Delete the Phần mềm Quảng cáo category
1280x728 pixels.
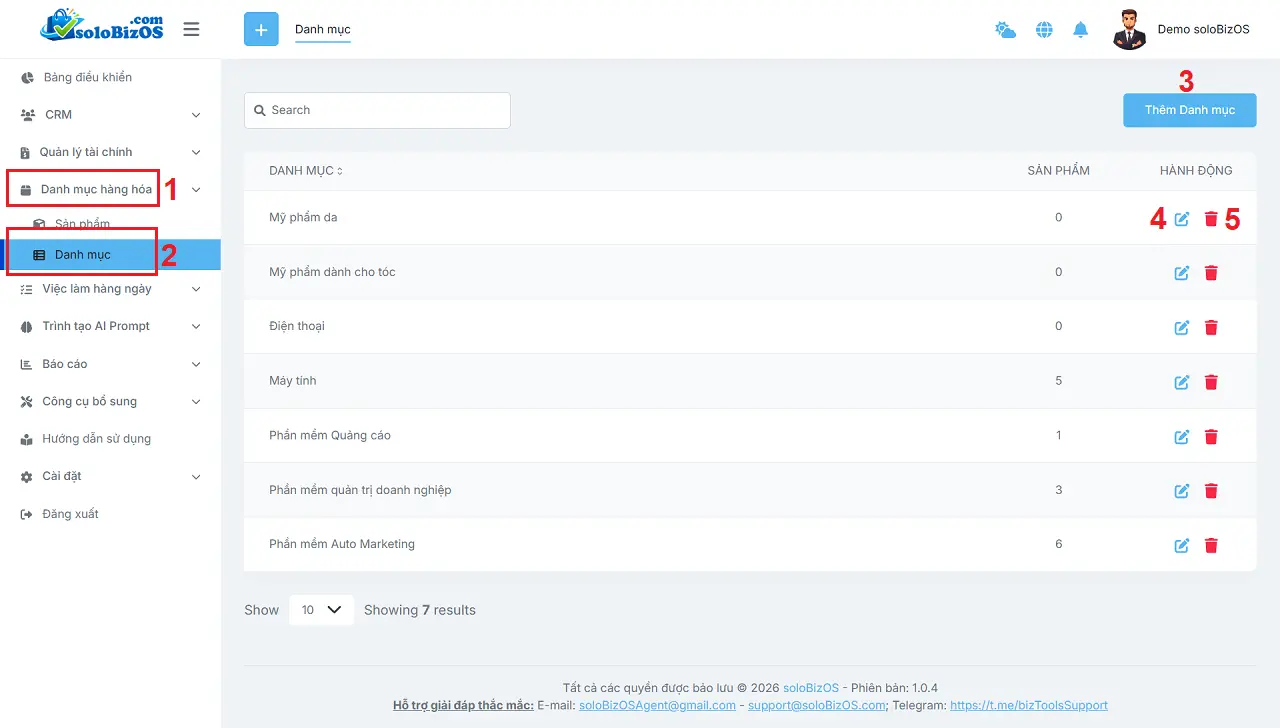[1211, 437]
